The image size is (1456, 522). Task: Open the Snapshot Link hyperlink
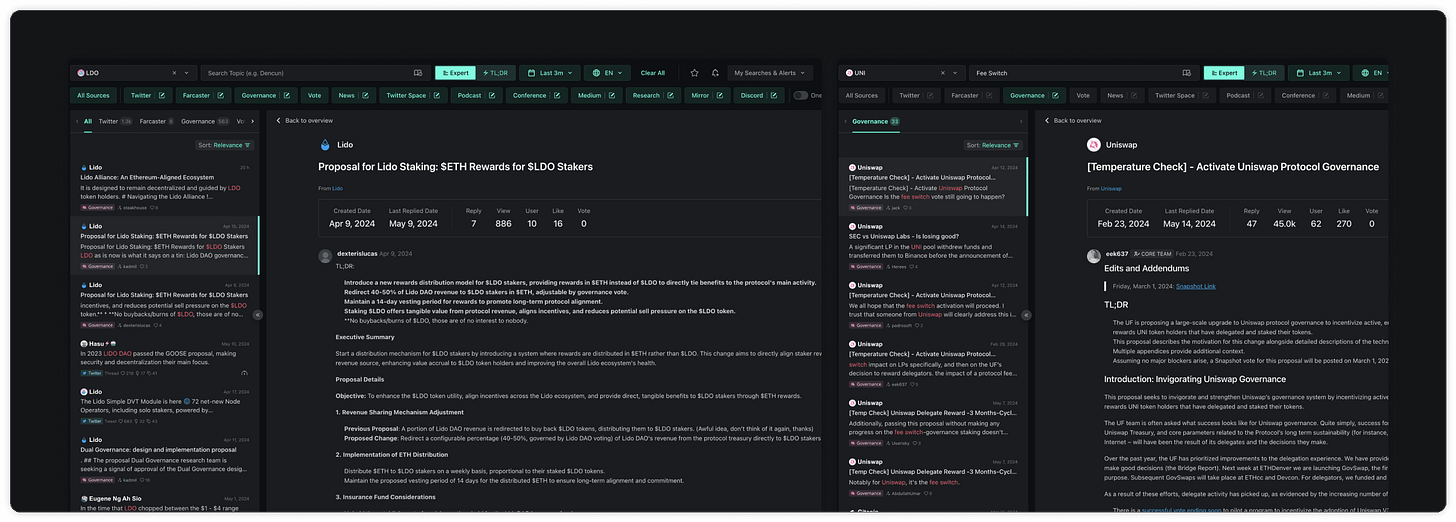click(x=1196, y=286)
